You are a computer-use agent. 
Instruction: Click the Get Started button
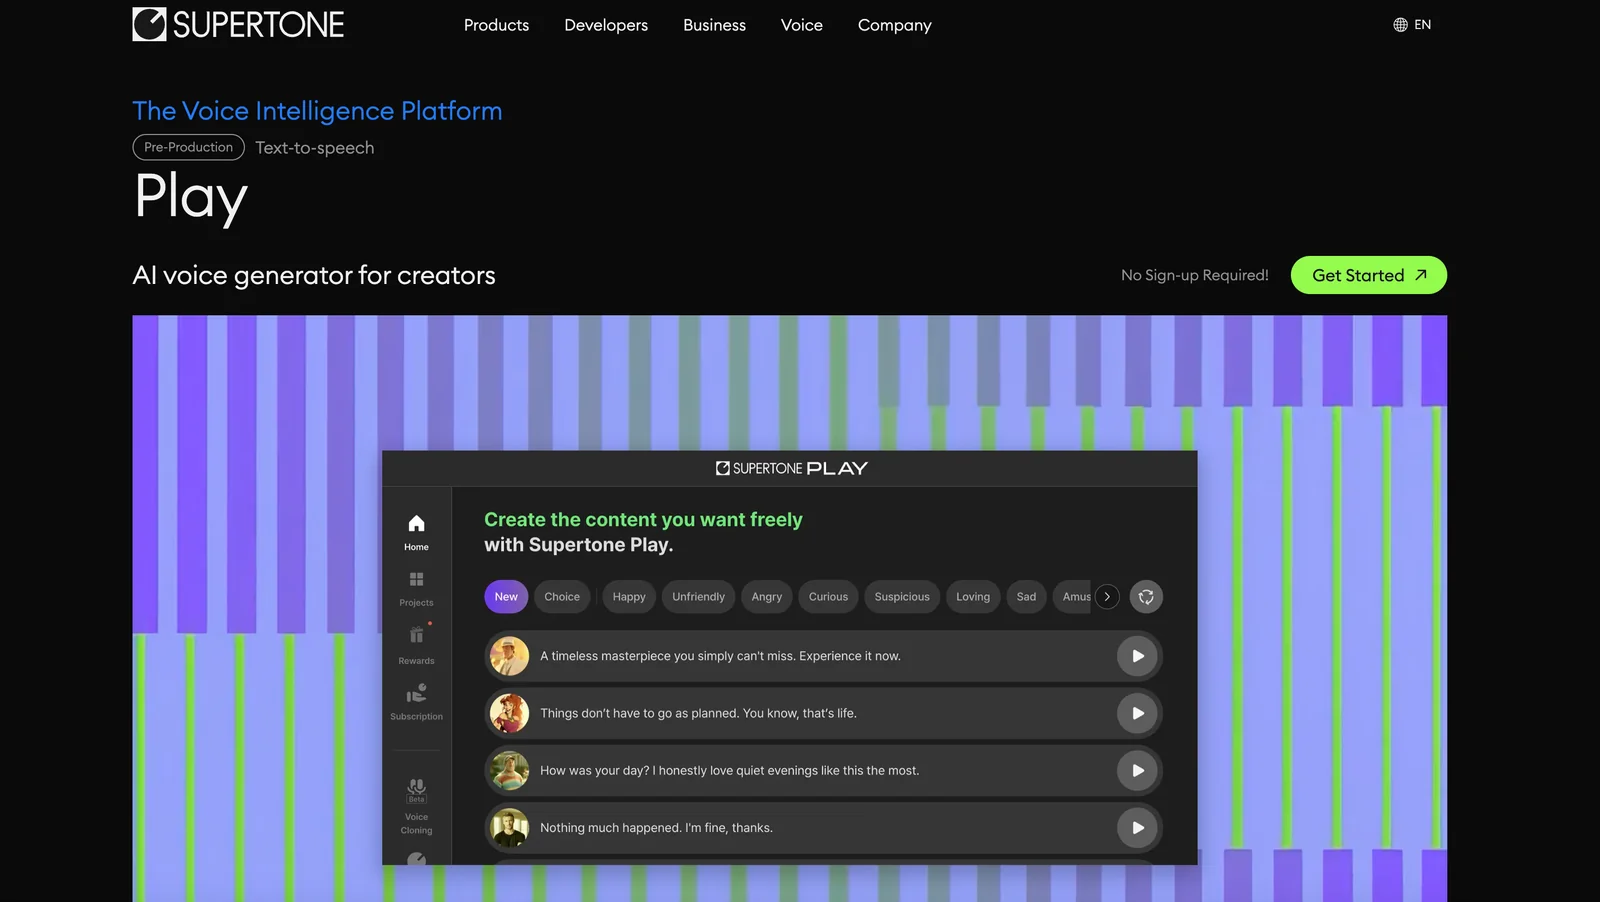click(1368, 275)
